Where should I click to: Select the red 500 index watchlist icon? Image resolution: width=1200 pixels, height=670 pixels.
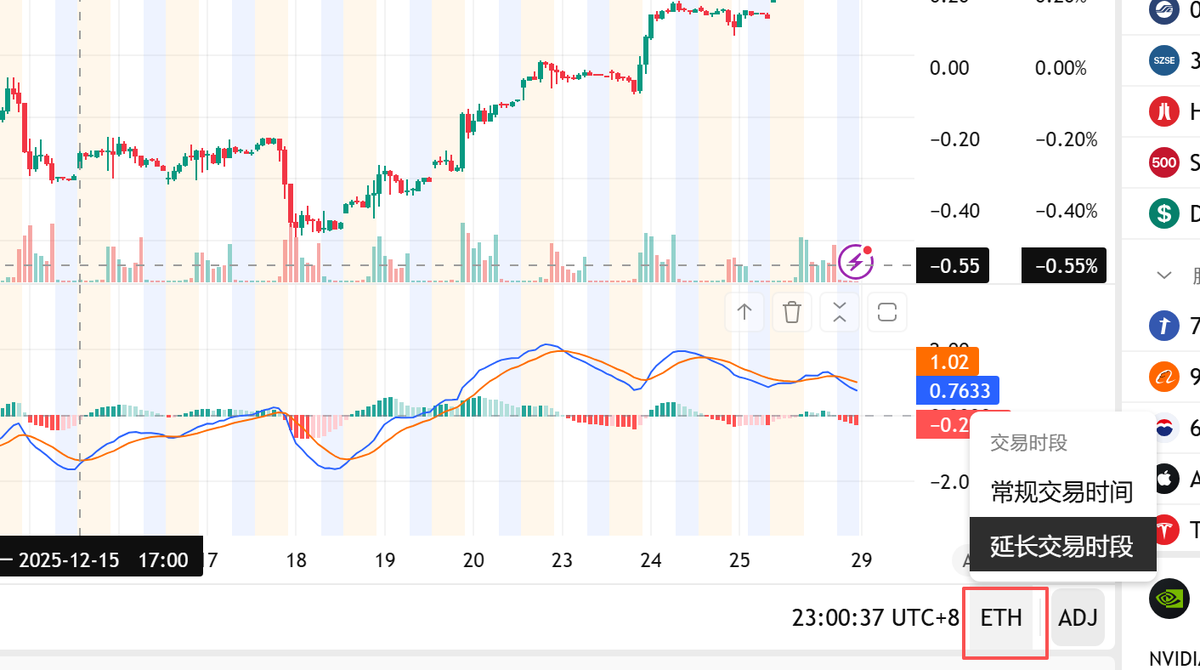(x=1164, y=162)
